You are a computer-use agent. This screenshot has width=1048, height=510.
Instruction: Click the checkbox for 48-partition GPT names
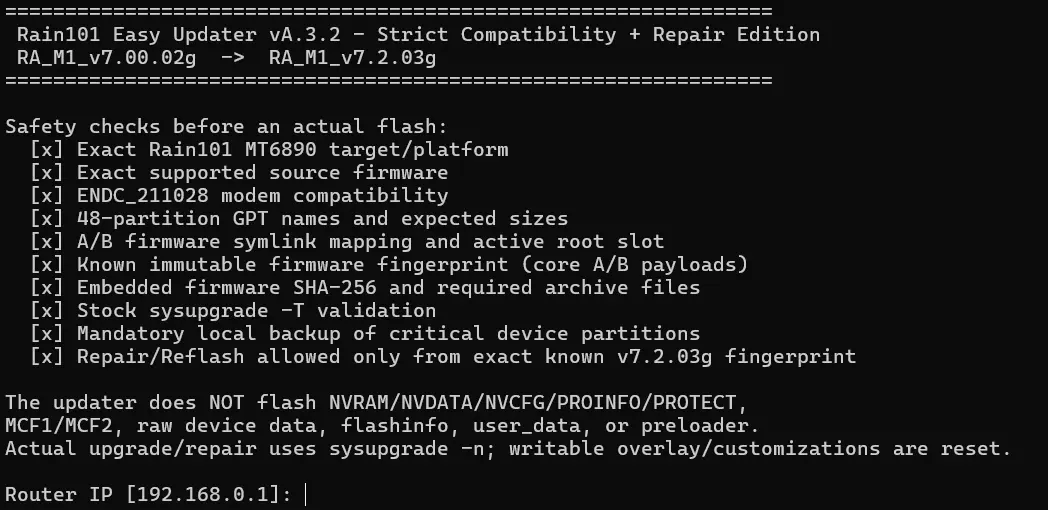[47, 219]
